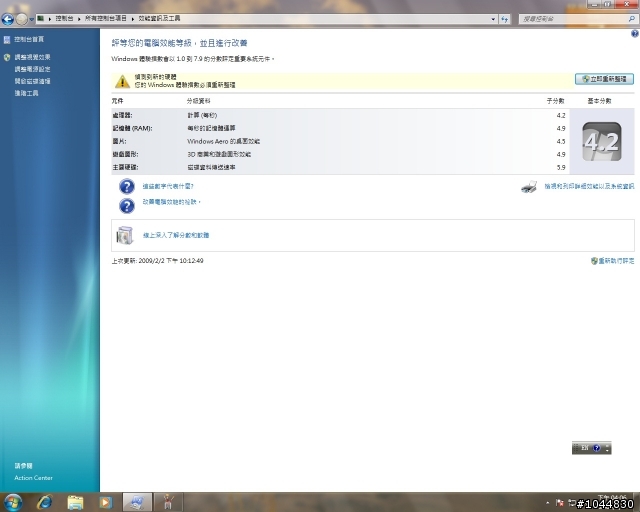Open the address bar history dropdown

coord(493,19)
